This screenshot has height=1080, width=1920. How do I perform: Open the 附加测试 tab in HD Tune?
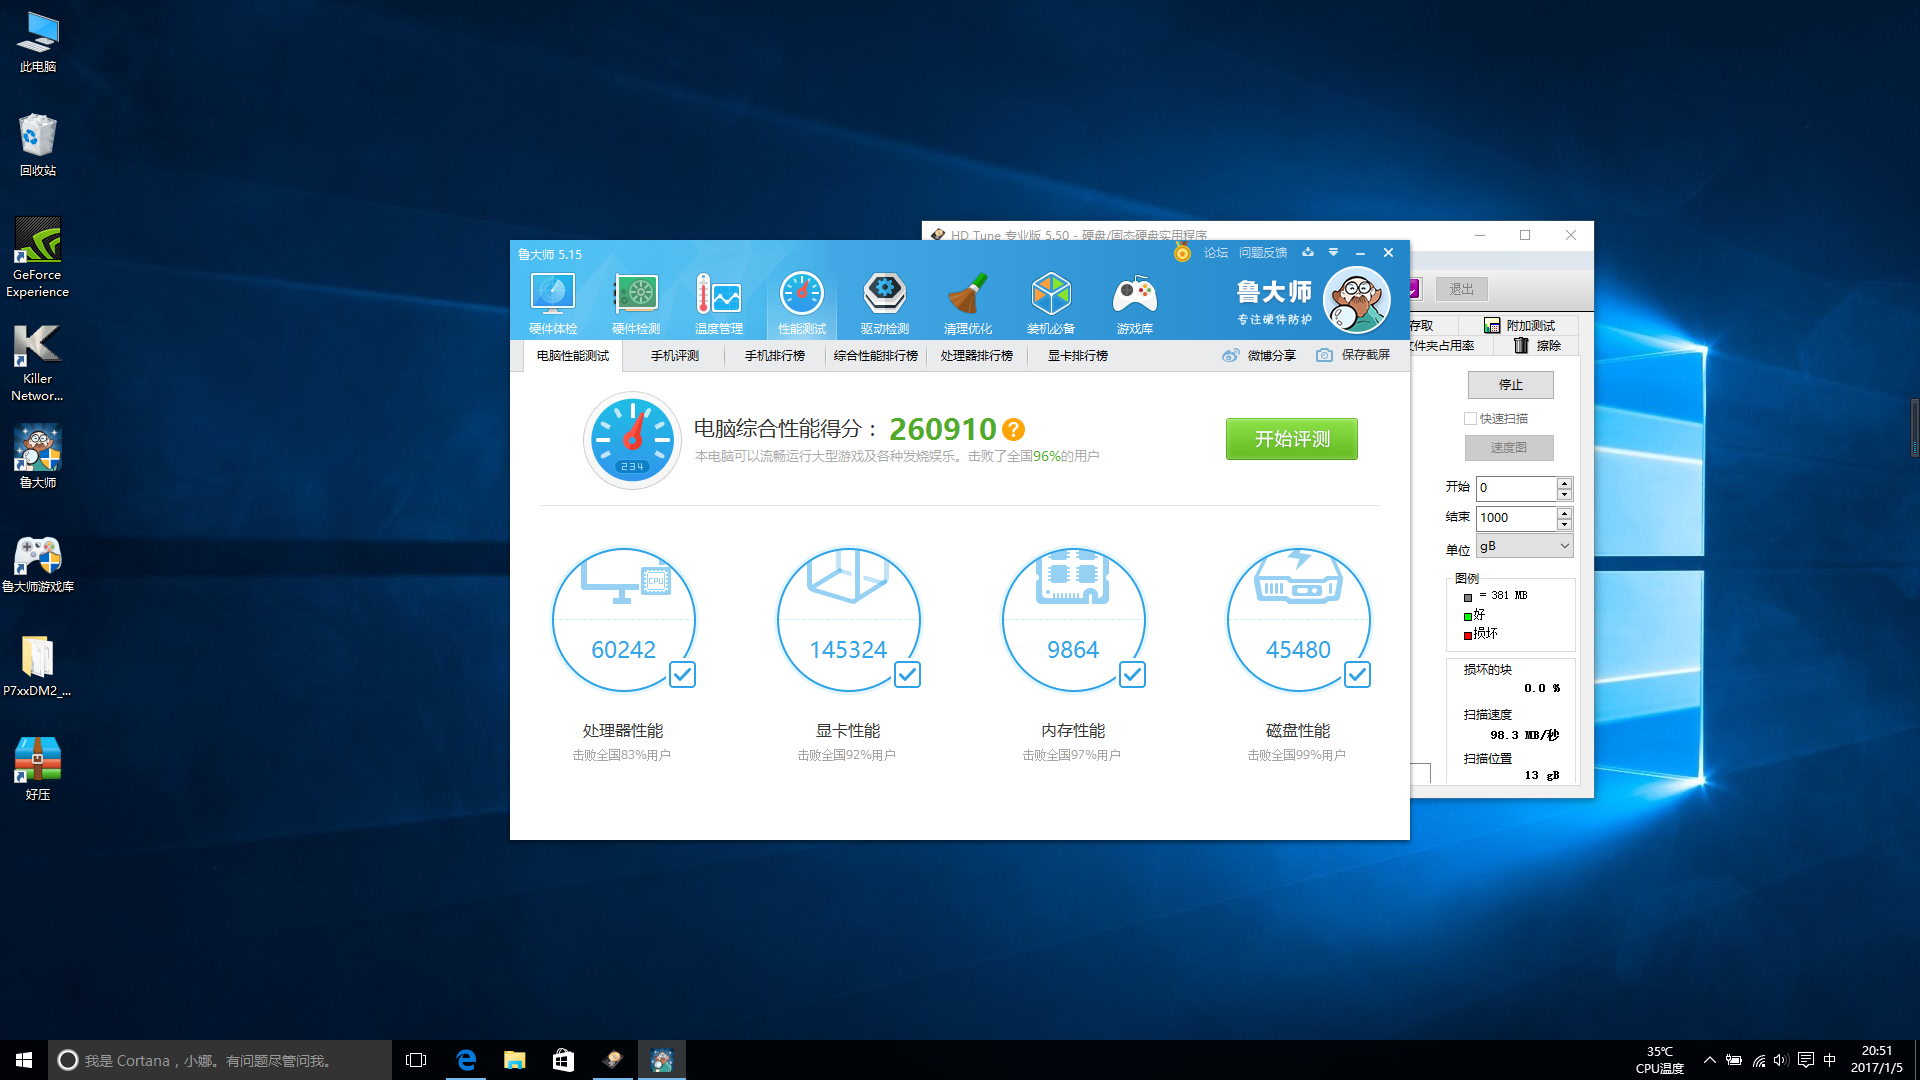(1519, 326)
